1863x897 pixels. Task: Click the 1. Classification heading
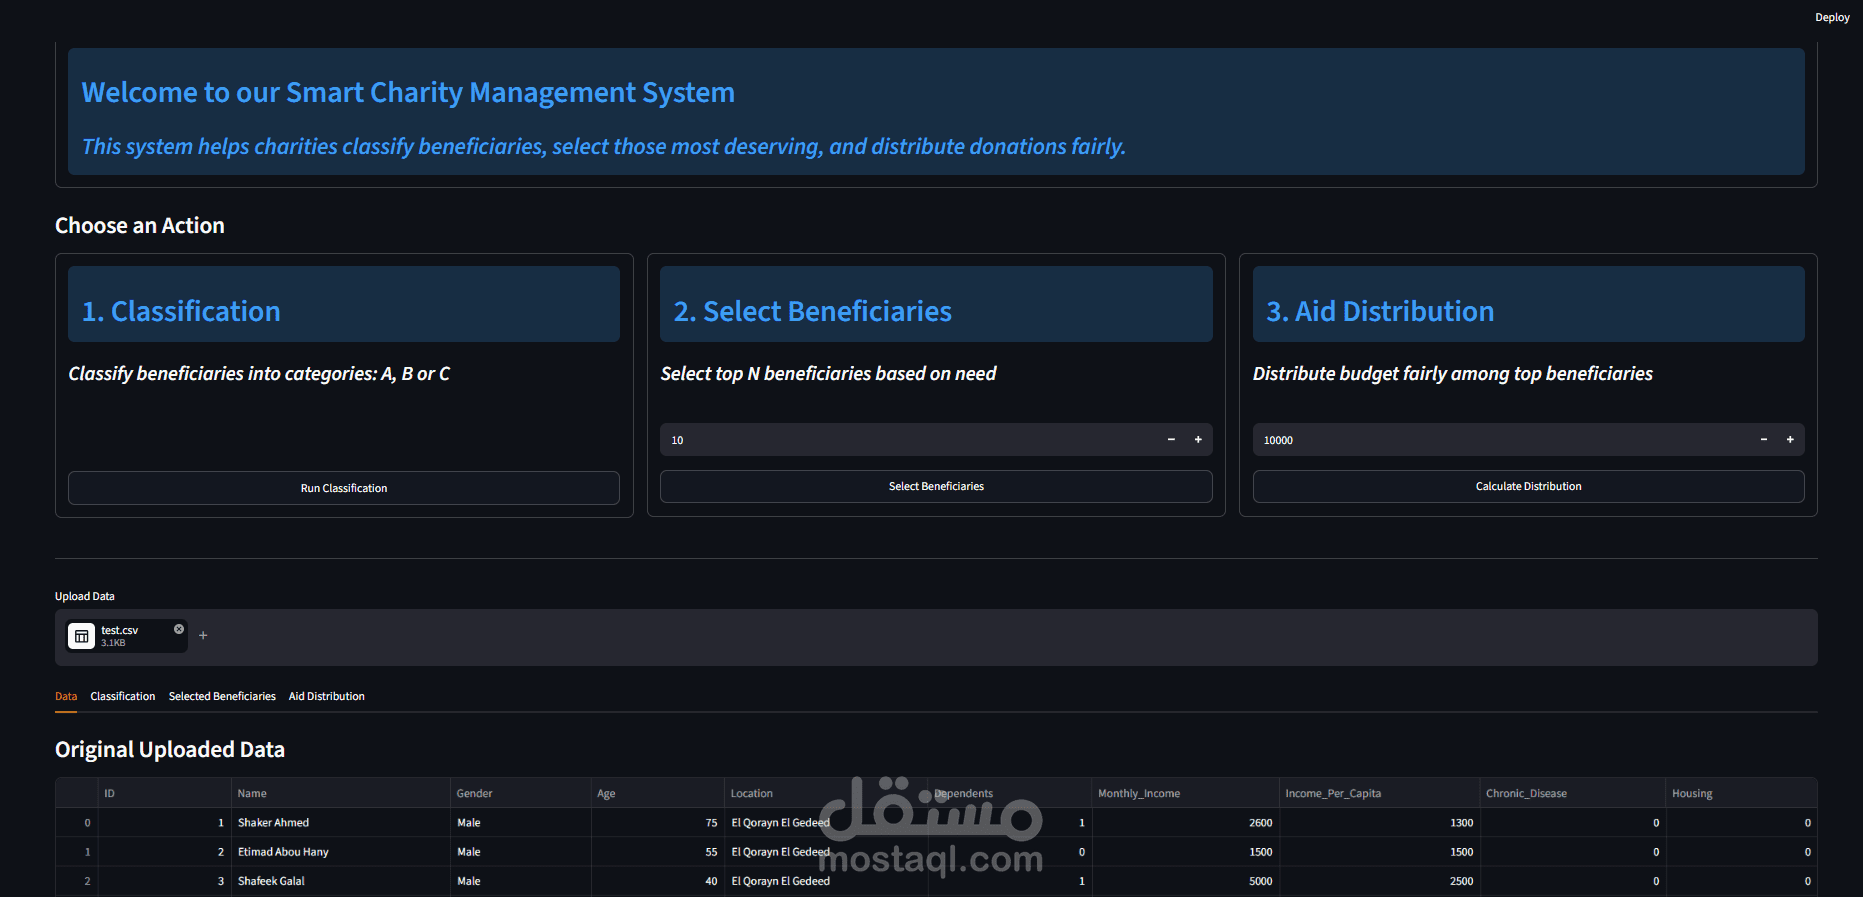(x=181, y=311)
